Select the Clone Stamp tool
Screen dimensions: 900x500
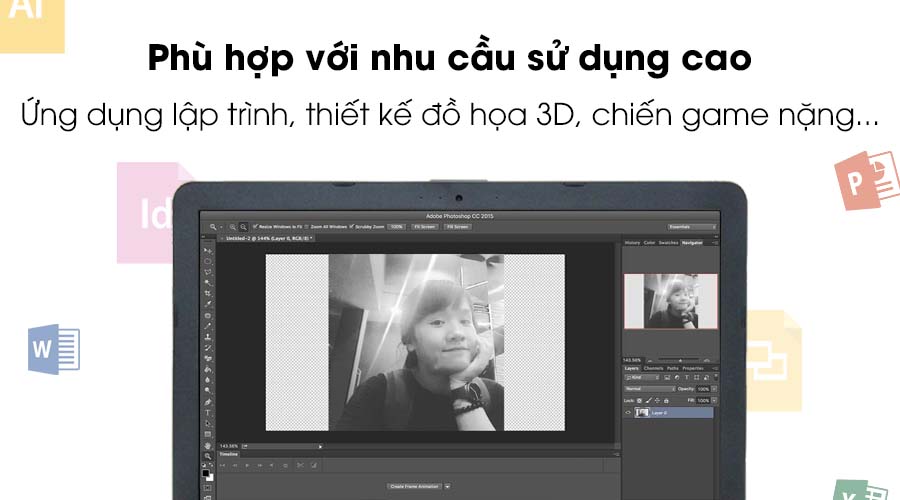tap(207, 337)
